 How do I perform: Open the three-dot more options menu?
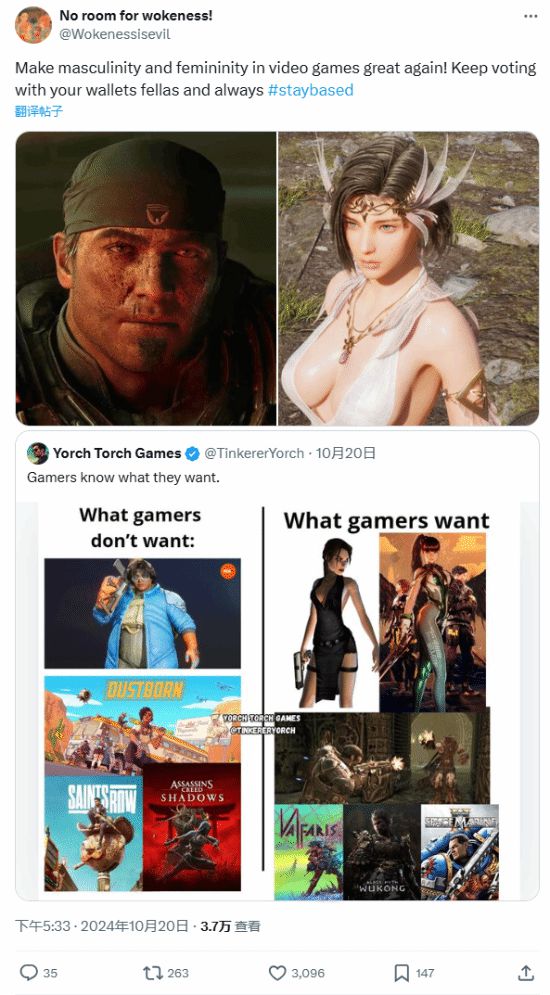(x=531, y=16)
